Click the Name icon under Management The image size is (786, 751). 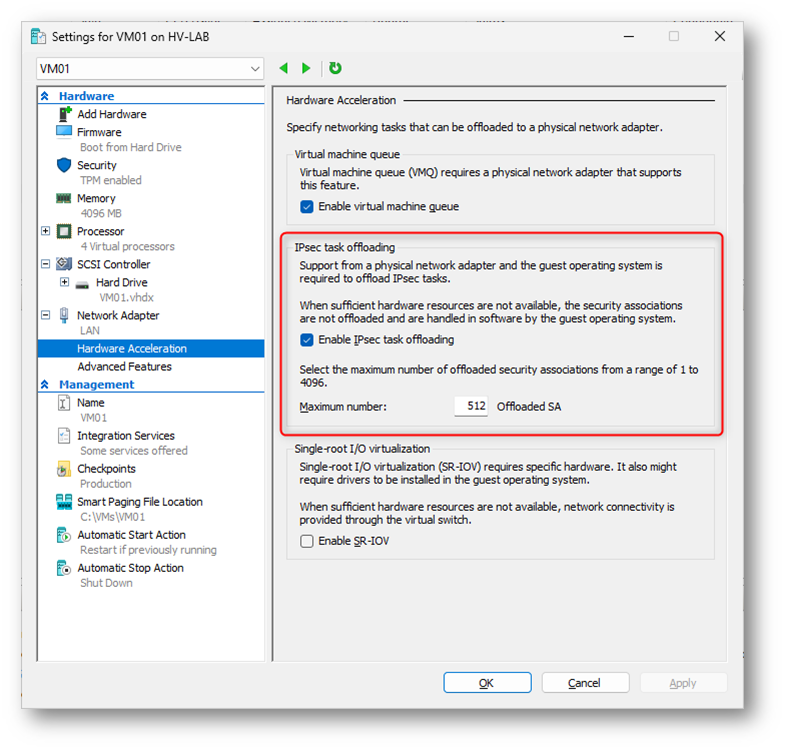(64, 403)
